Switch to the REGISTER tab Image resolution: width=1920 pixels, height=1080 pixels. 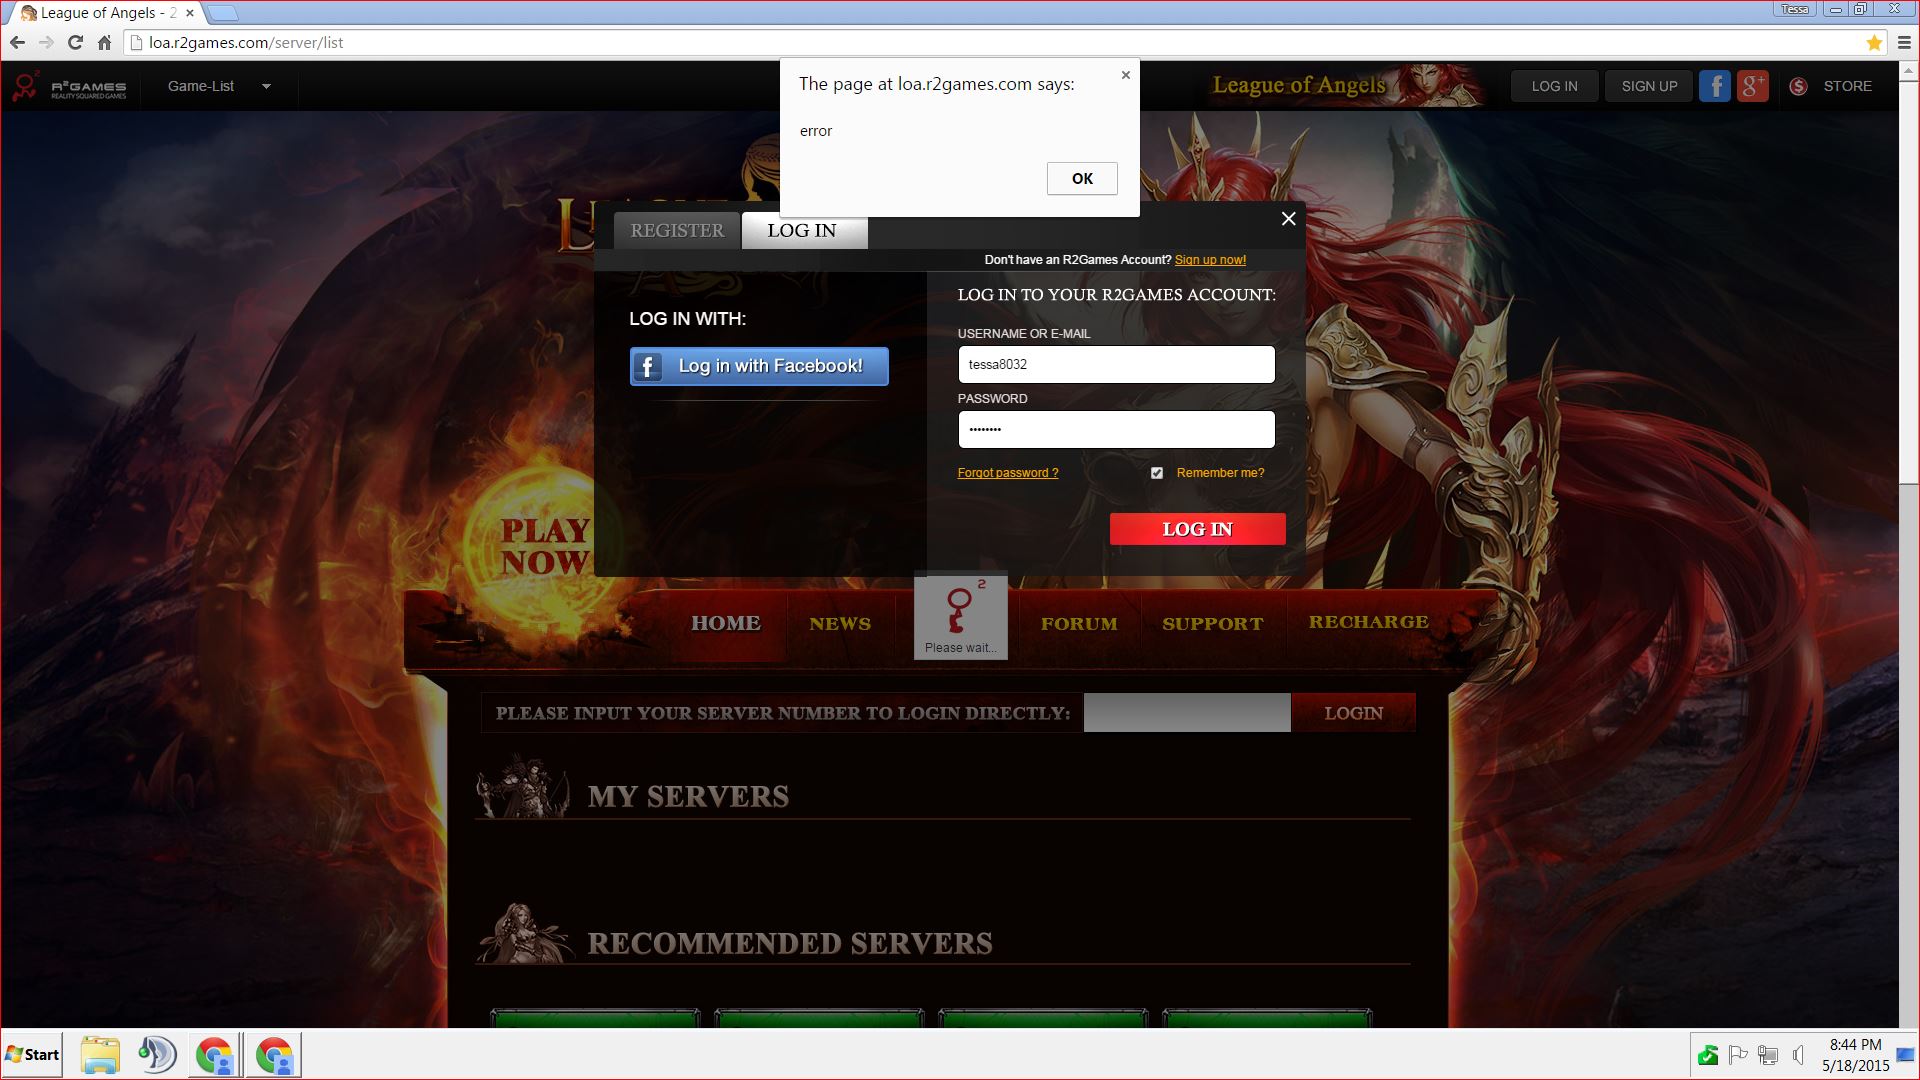click(677, 230)
